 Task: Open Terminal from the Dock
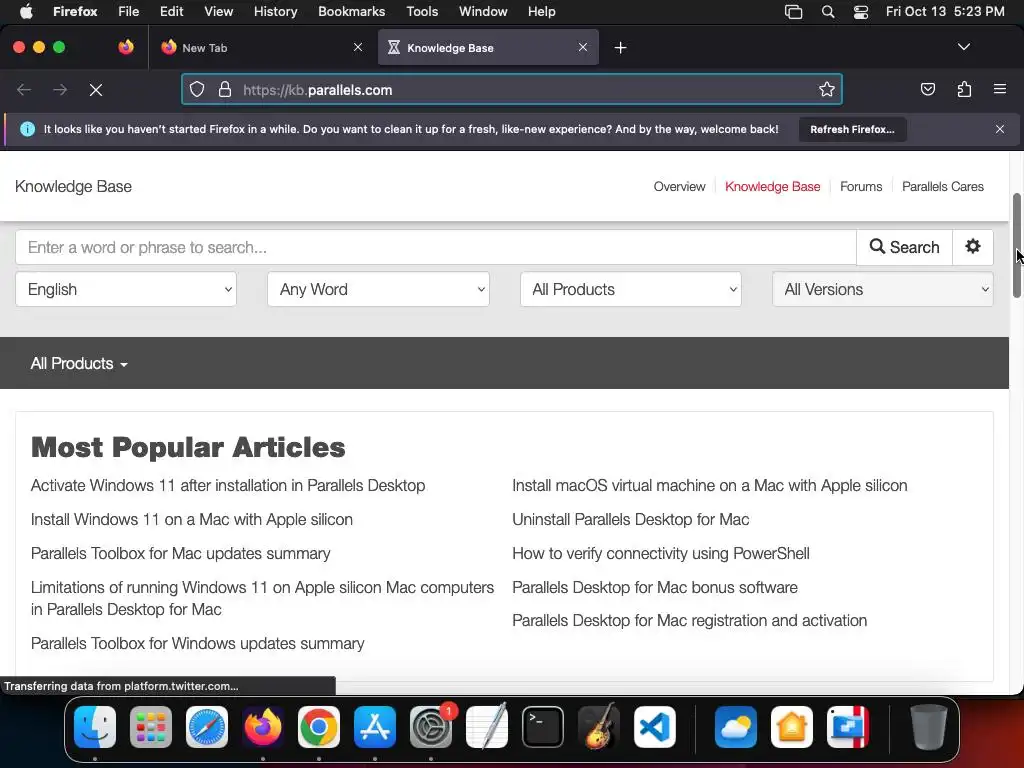543,727
